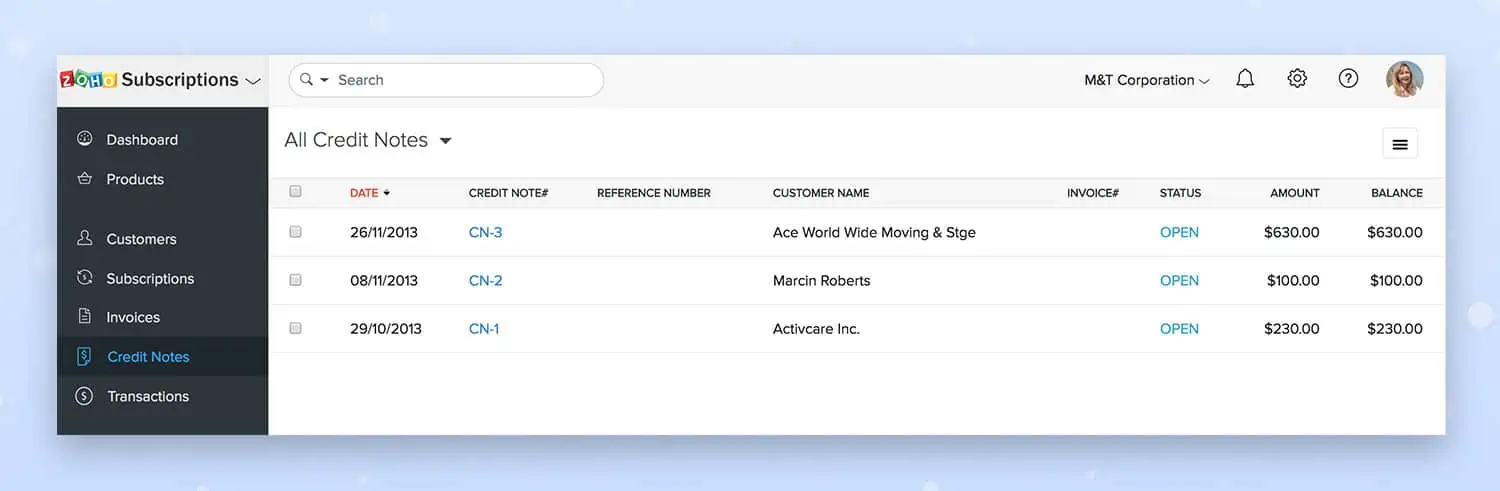Toggle the select-all header checkbox
1500x491 pixels.
click(x=295, y=191)
